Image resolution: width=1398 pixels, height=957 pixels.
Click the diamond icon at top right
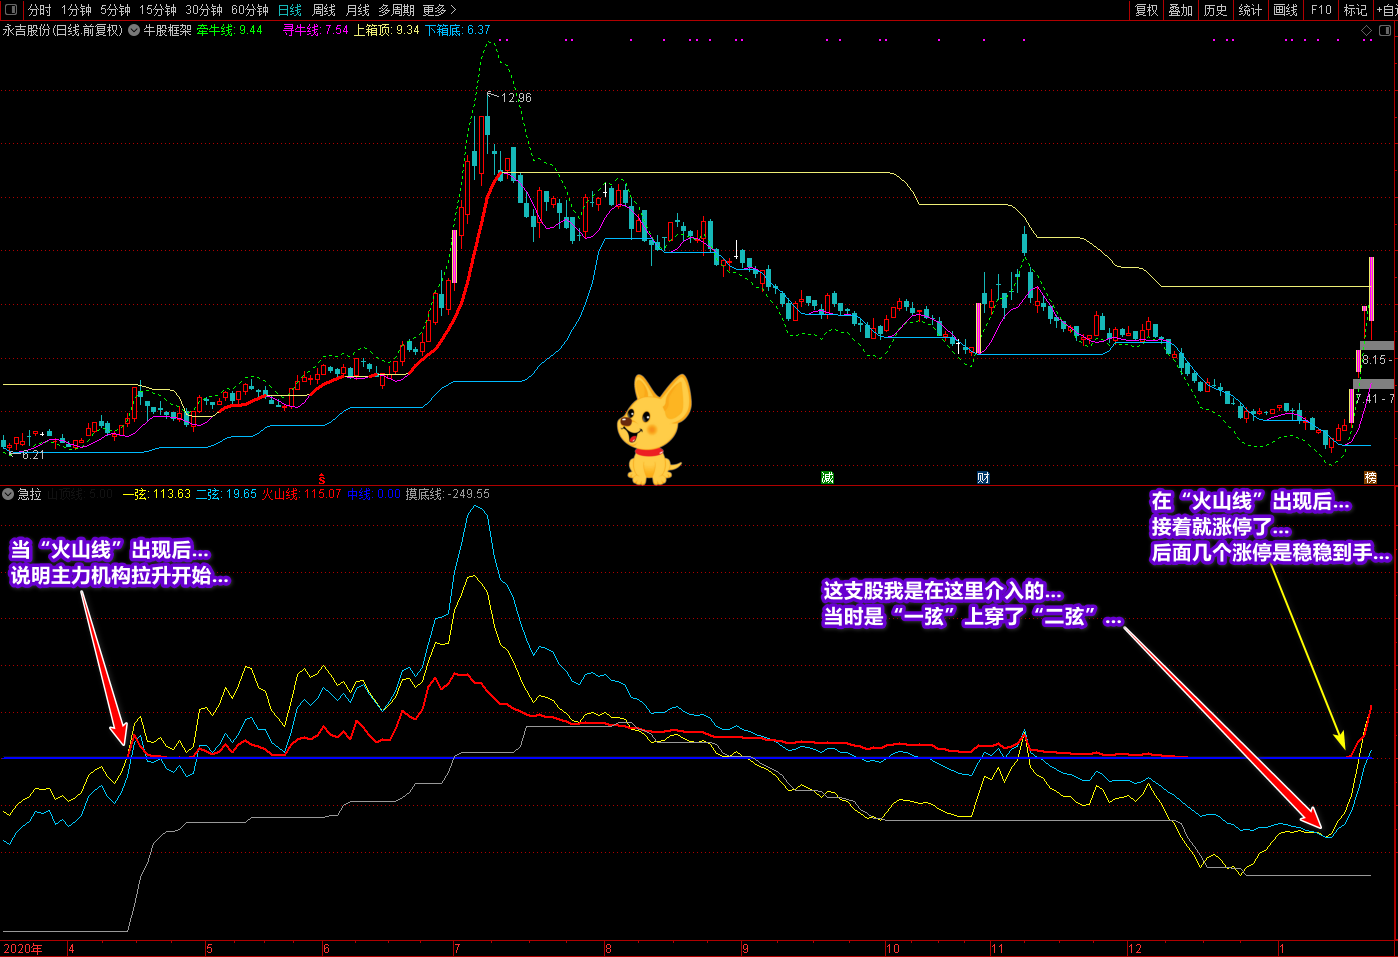point(1367,30)
